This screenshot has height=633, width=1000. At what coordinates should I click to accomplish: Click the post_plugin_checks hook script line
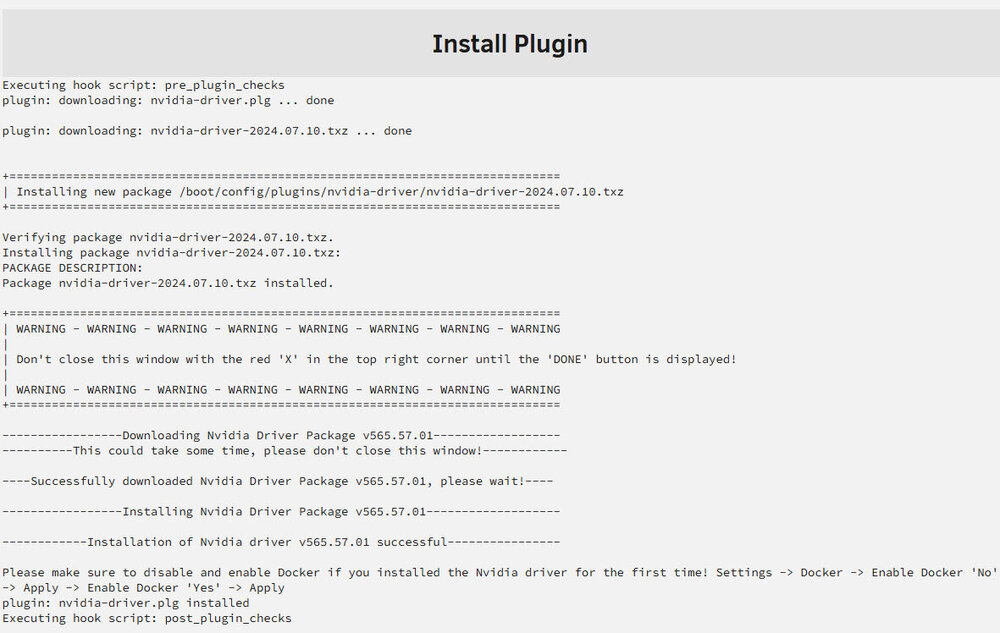coord(147,618)
